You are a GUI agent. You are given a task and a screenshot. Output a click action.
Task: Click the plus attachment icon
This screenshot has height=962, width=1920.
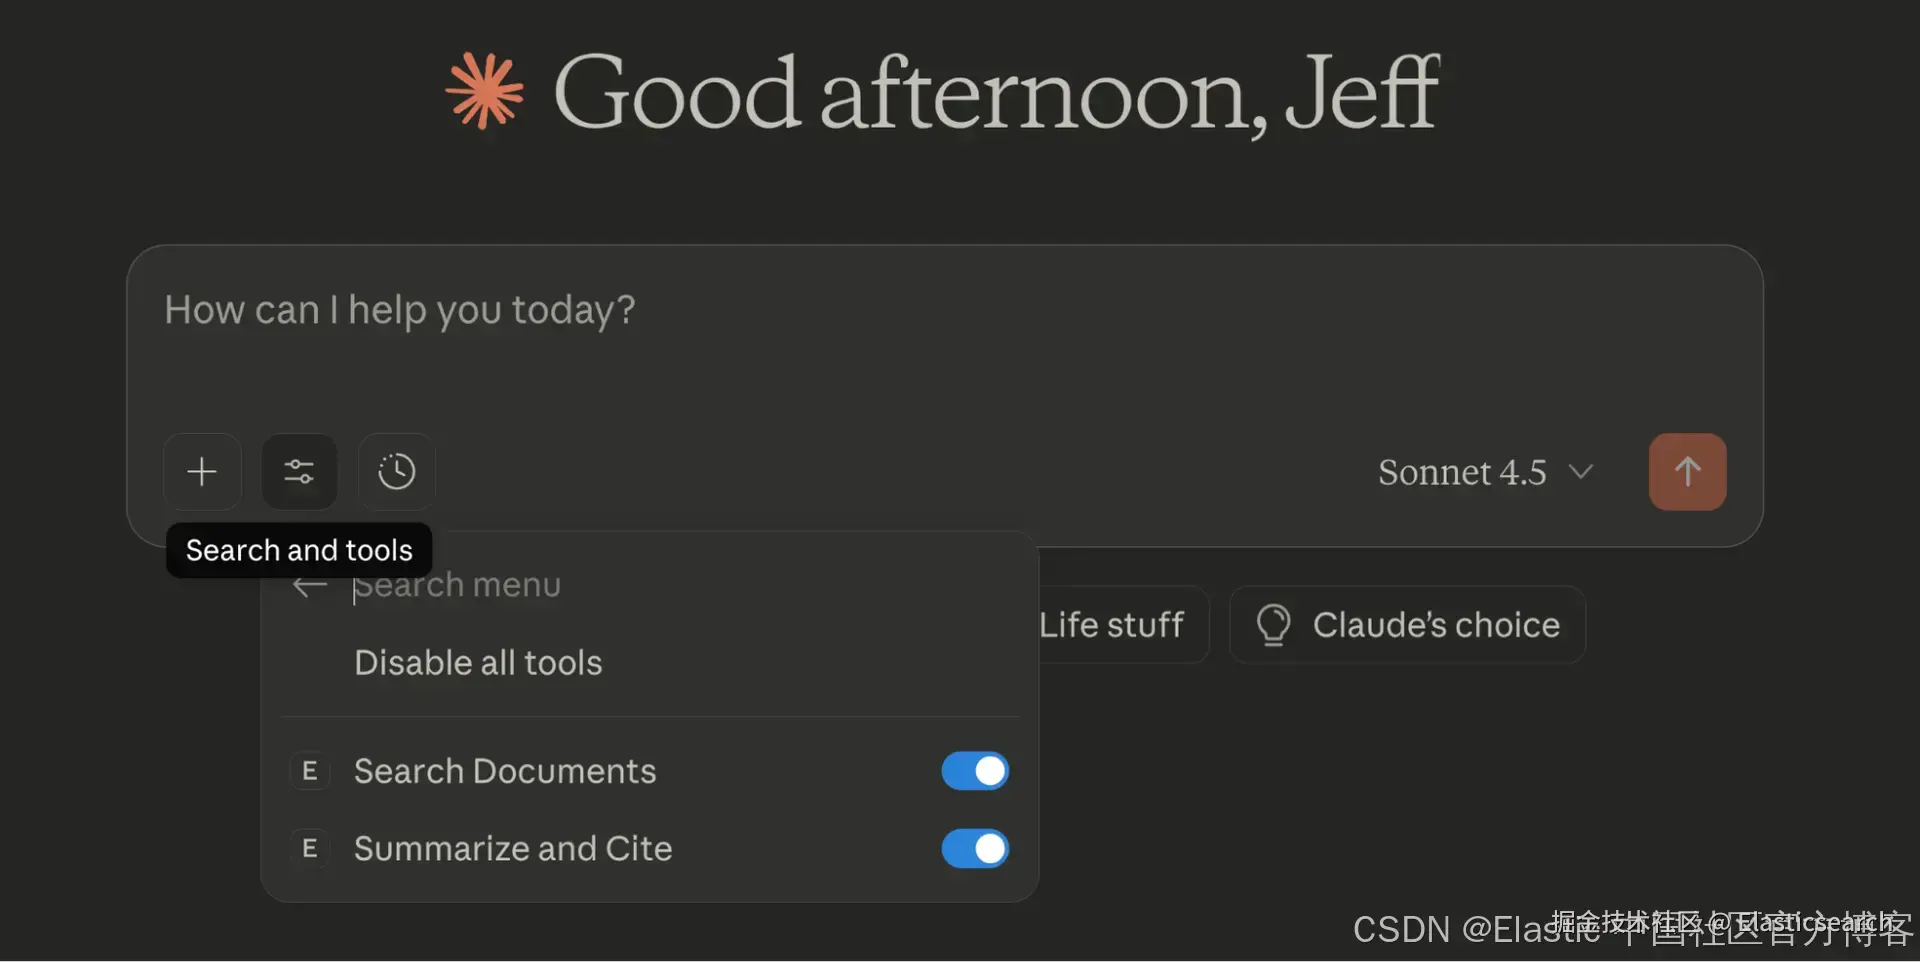tap(202, 472)
